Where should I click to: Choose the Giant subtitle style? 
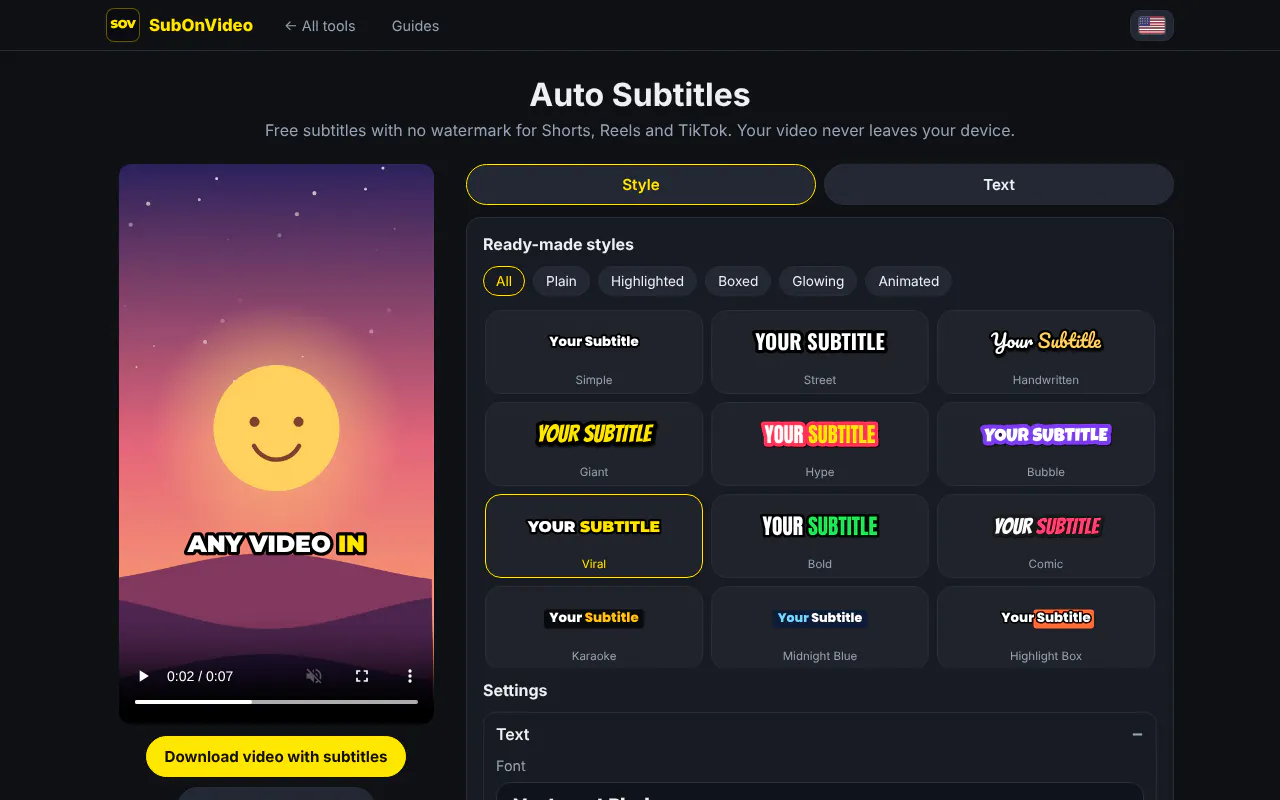(x=594, y=444)
